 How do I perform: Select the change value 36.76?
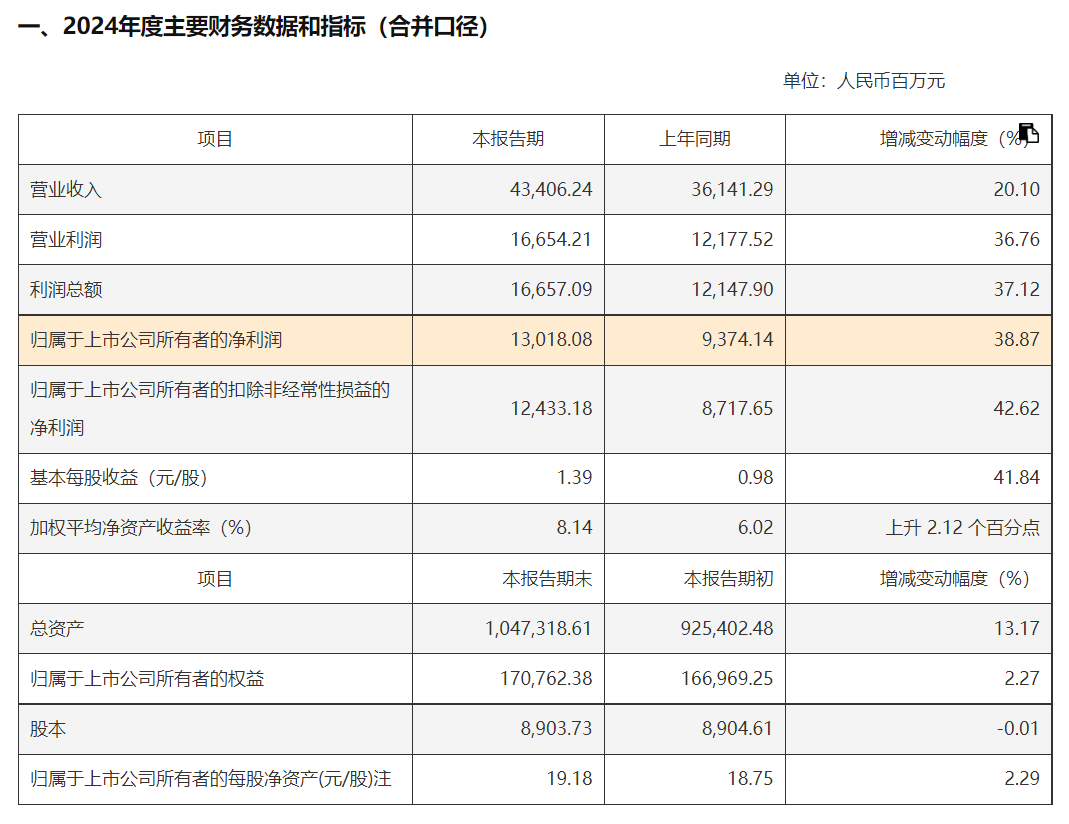[x=1017, y=240]
